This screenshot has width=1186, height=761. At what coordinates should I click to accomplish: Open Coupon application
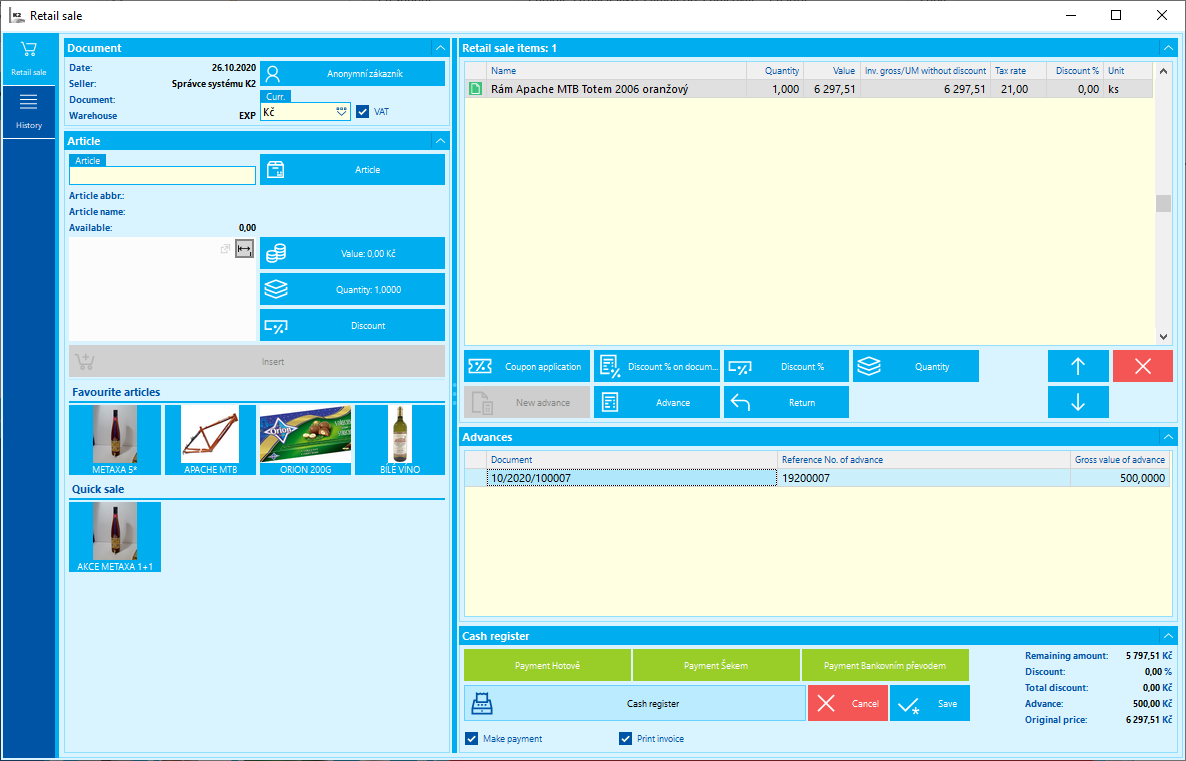point(526,366)
